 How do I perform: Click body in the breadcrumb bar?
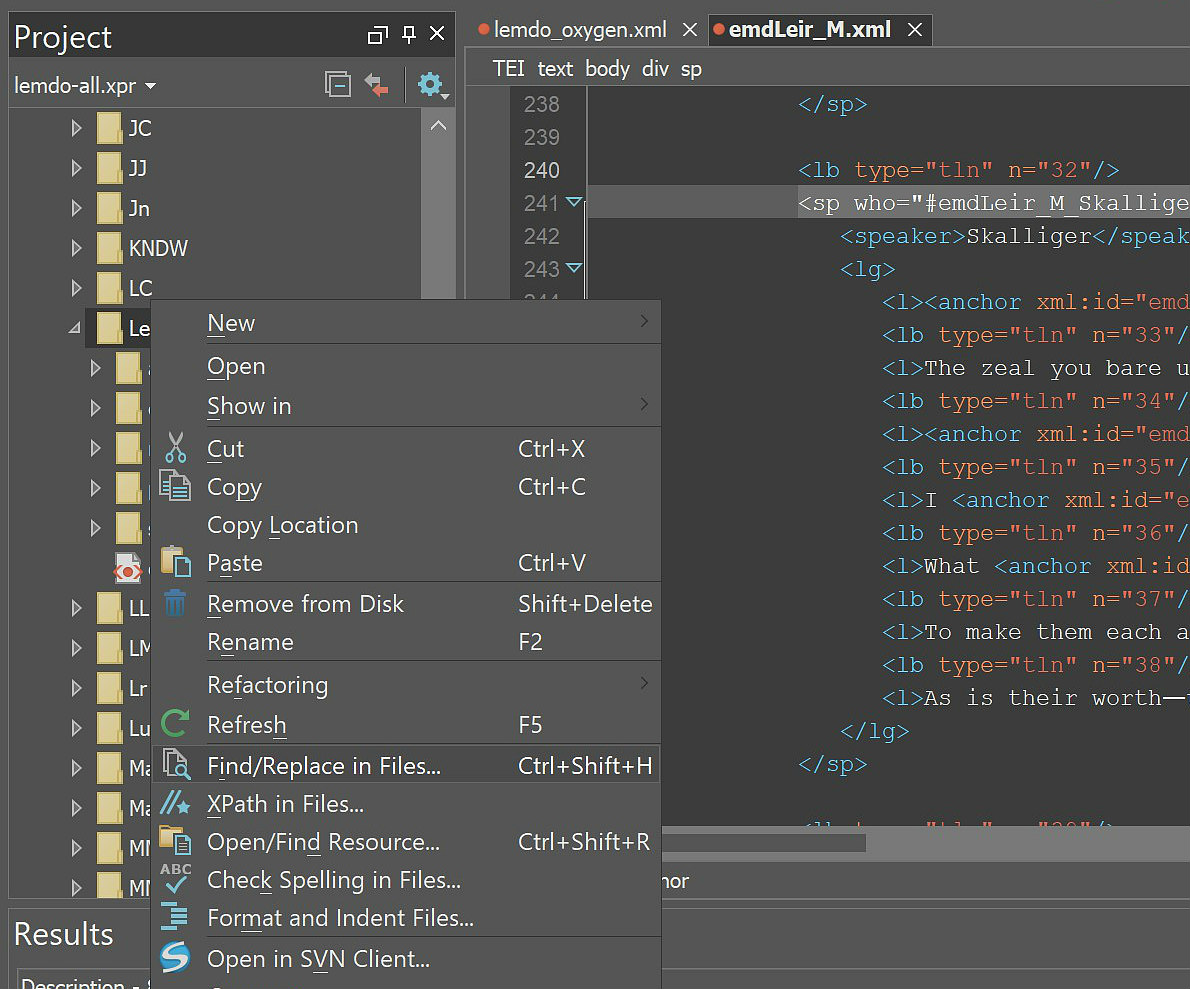pos(607,68)
